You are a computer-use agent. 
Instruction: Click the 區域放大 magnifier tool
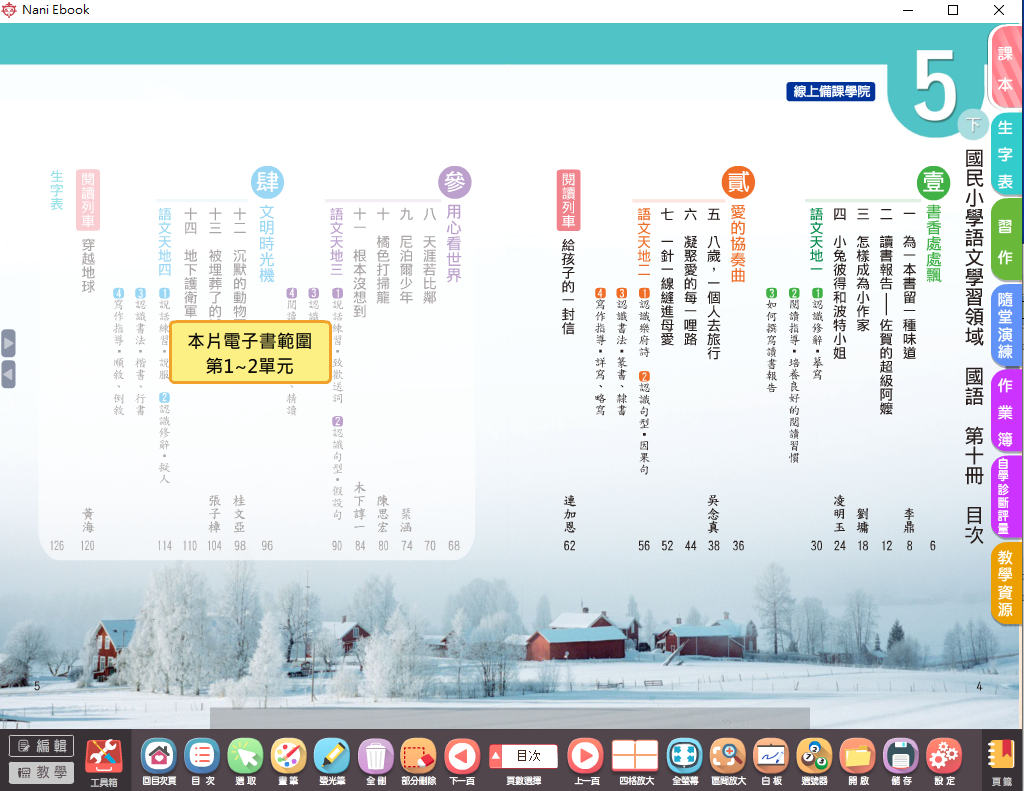pos(727,757)
